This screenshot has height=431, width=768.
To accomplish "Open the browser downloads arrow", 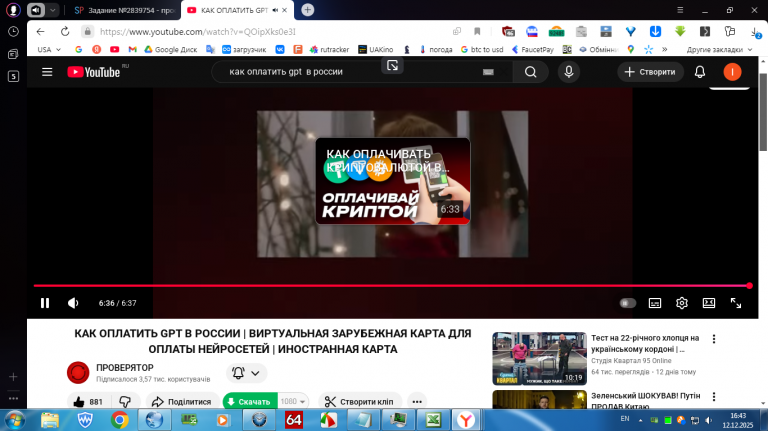I will click(755, 32).
